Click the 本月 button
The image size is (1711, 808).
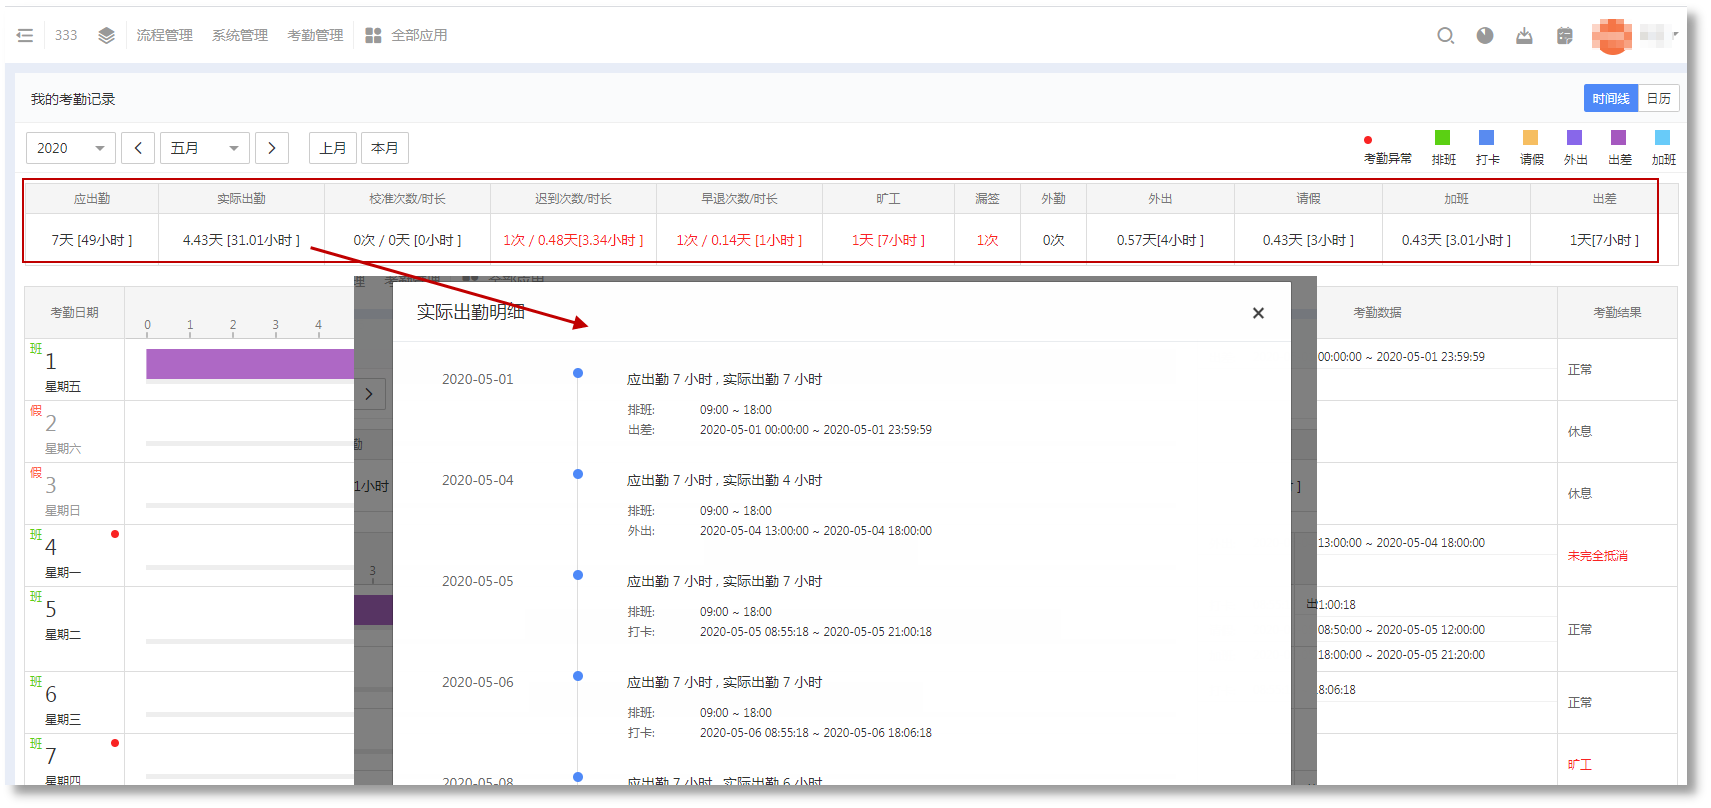385,148
